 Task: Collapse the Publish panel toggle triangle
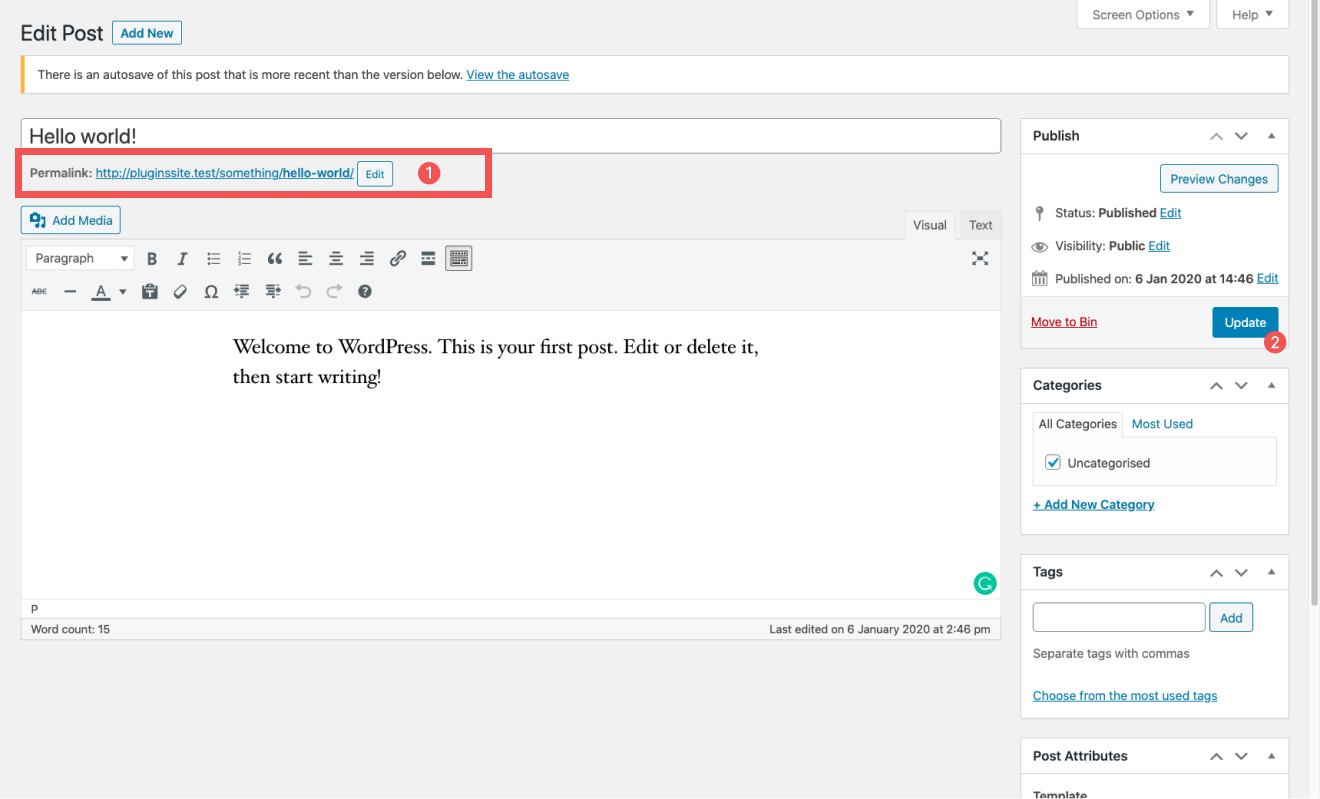pos(1272,136)
